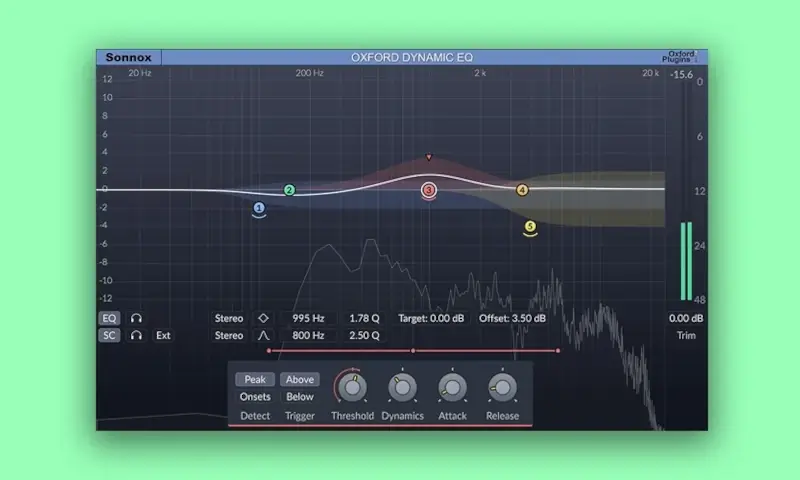
Task: Click the Sonnox logo button
Action: coord(129,57)
